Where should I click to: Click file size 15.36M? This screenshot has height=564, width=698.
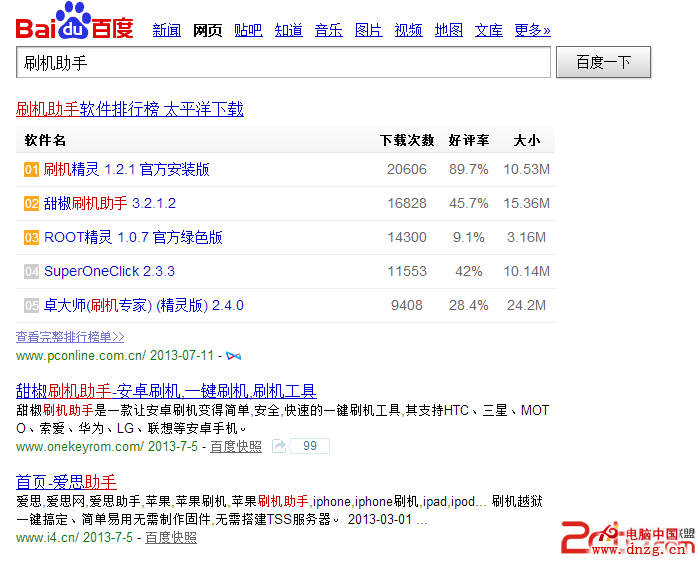pyautogui.click(x=527, y=203)
